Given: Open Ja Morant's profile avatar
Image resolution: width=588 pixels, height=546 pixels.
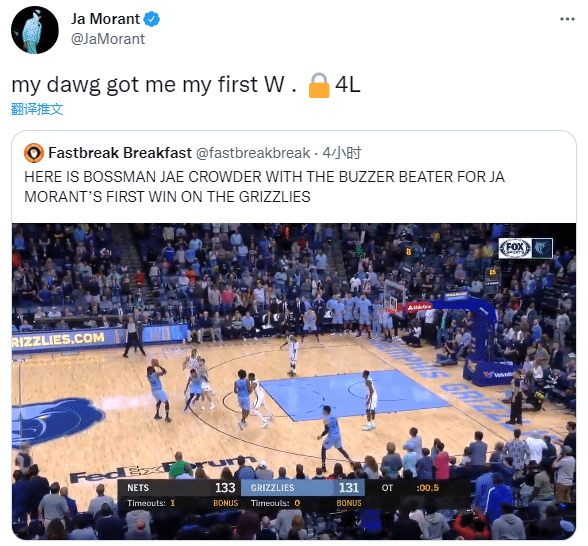Looking at the screenshot, I should click(x=35, y=30).
